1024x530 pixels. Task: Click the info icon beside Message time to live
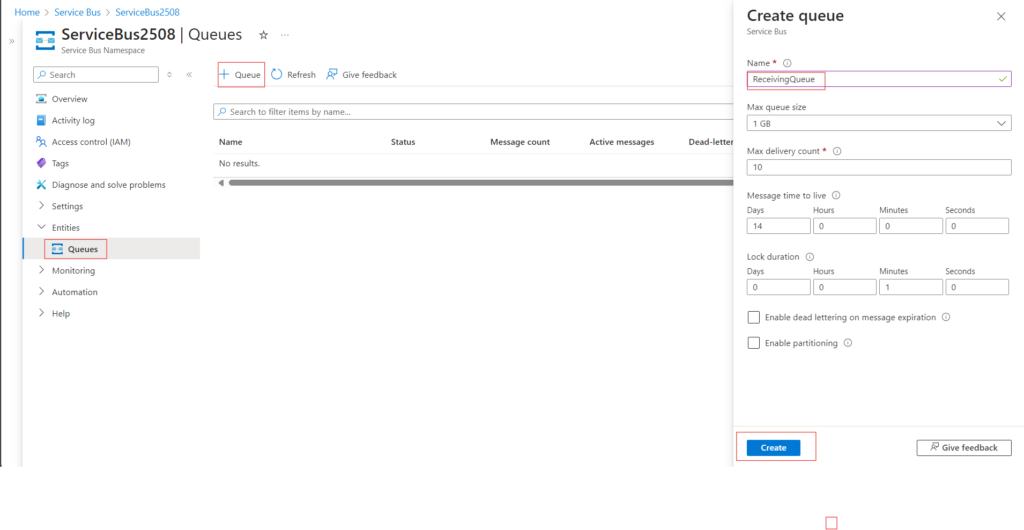click(x=836, y=195)
